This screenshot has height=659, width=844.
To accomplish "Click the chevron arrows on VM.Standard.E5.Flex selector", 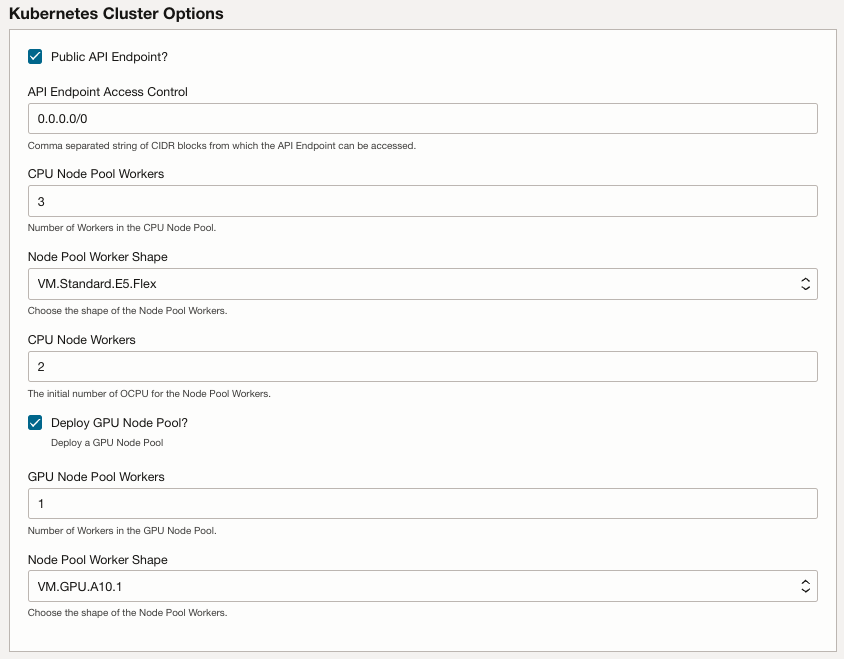I will pyautogui.click(x=805, y=284).
